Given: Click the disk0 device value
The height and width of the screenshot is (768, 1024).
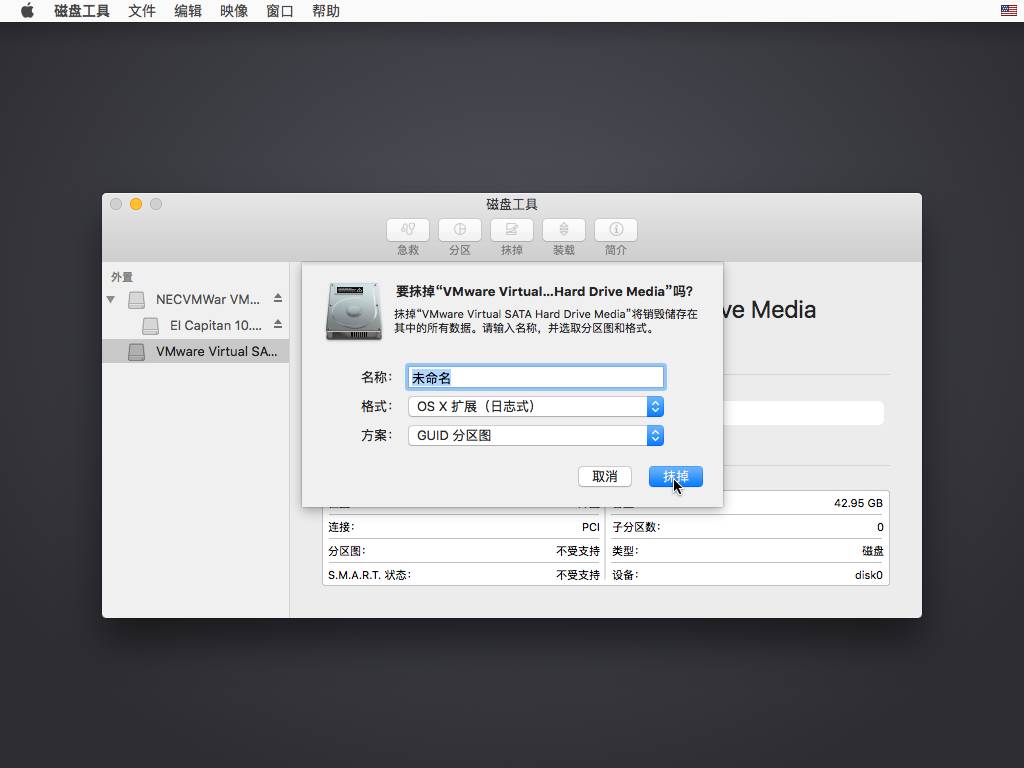Looking at the screenshot, I should pos(869,575).
